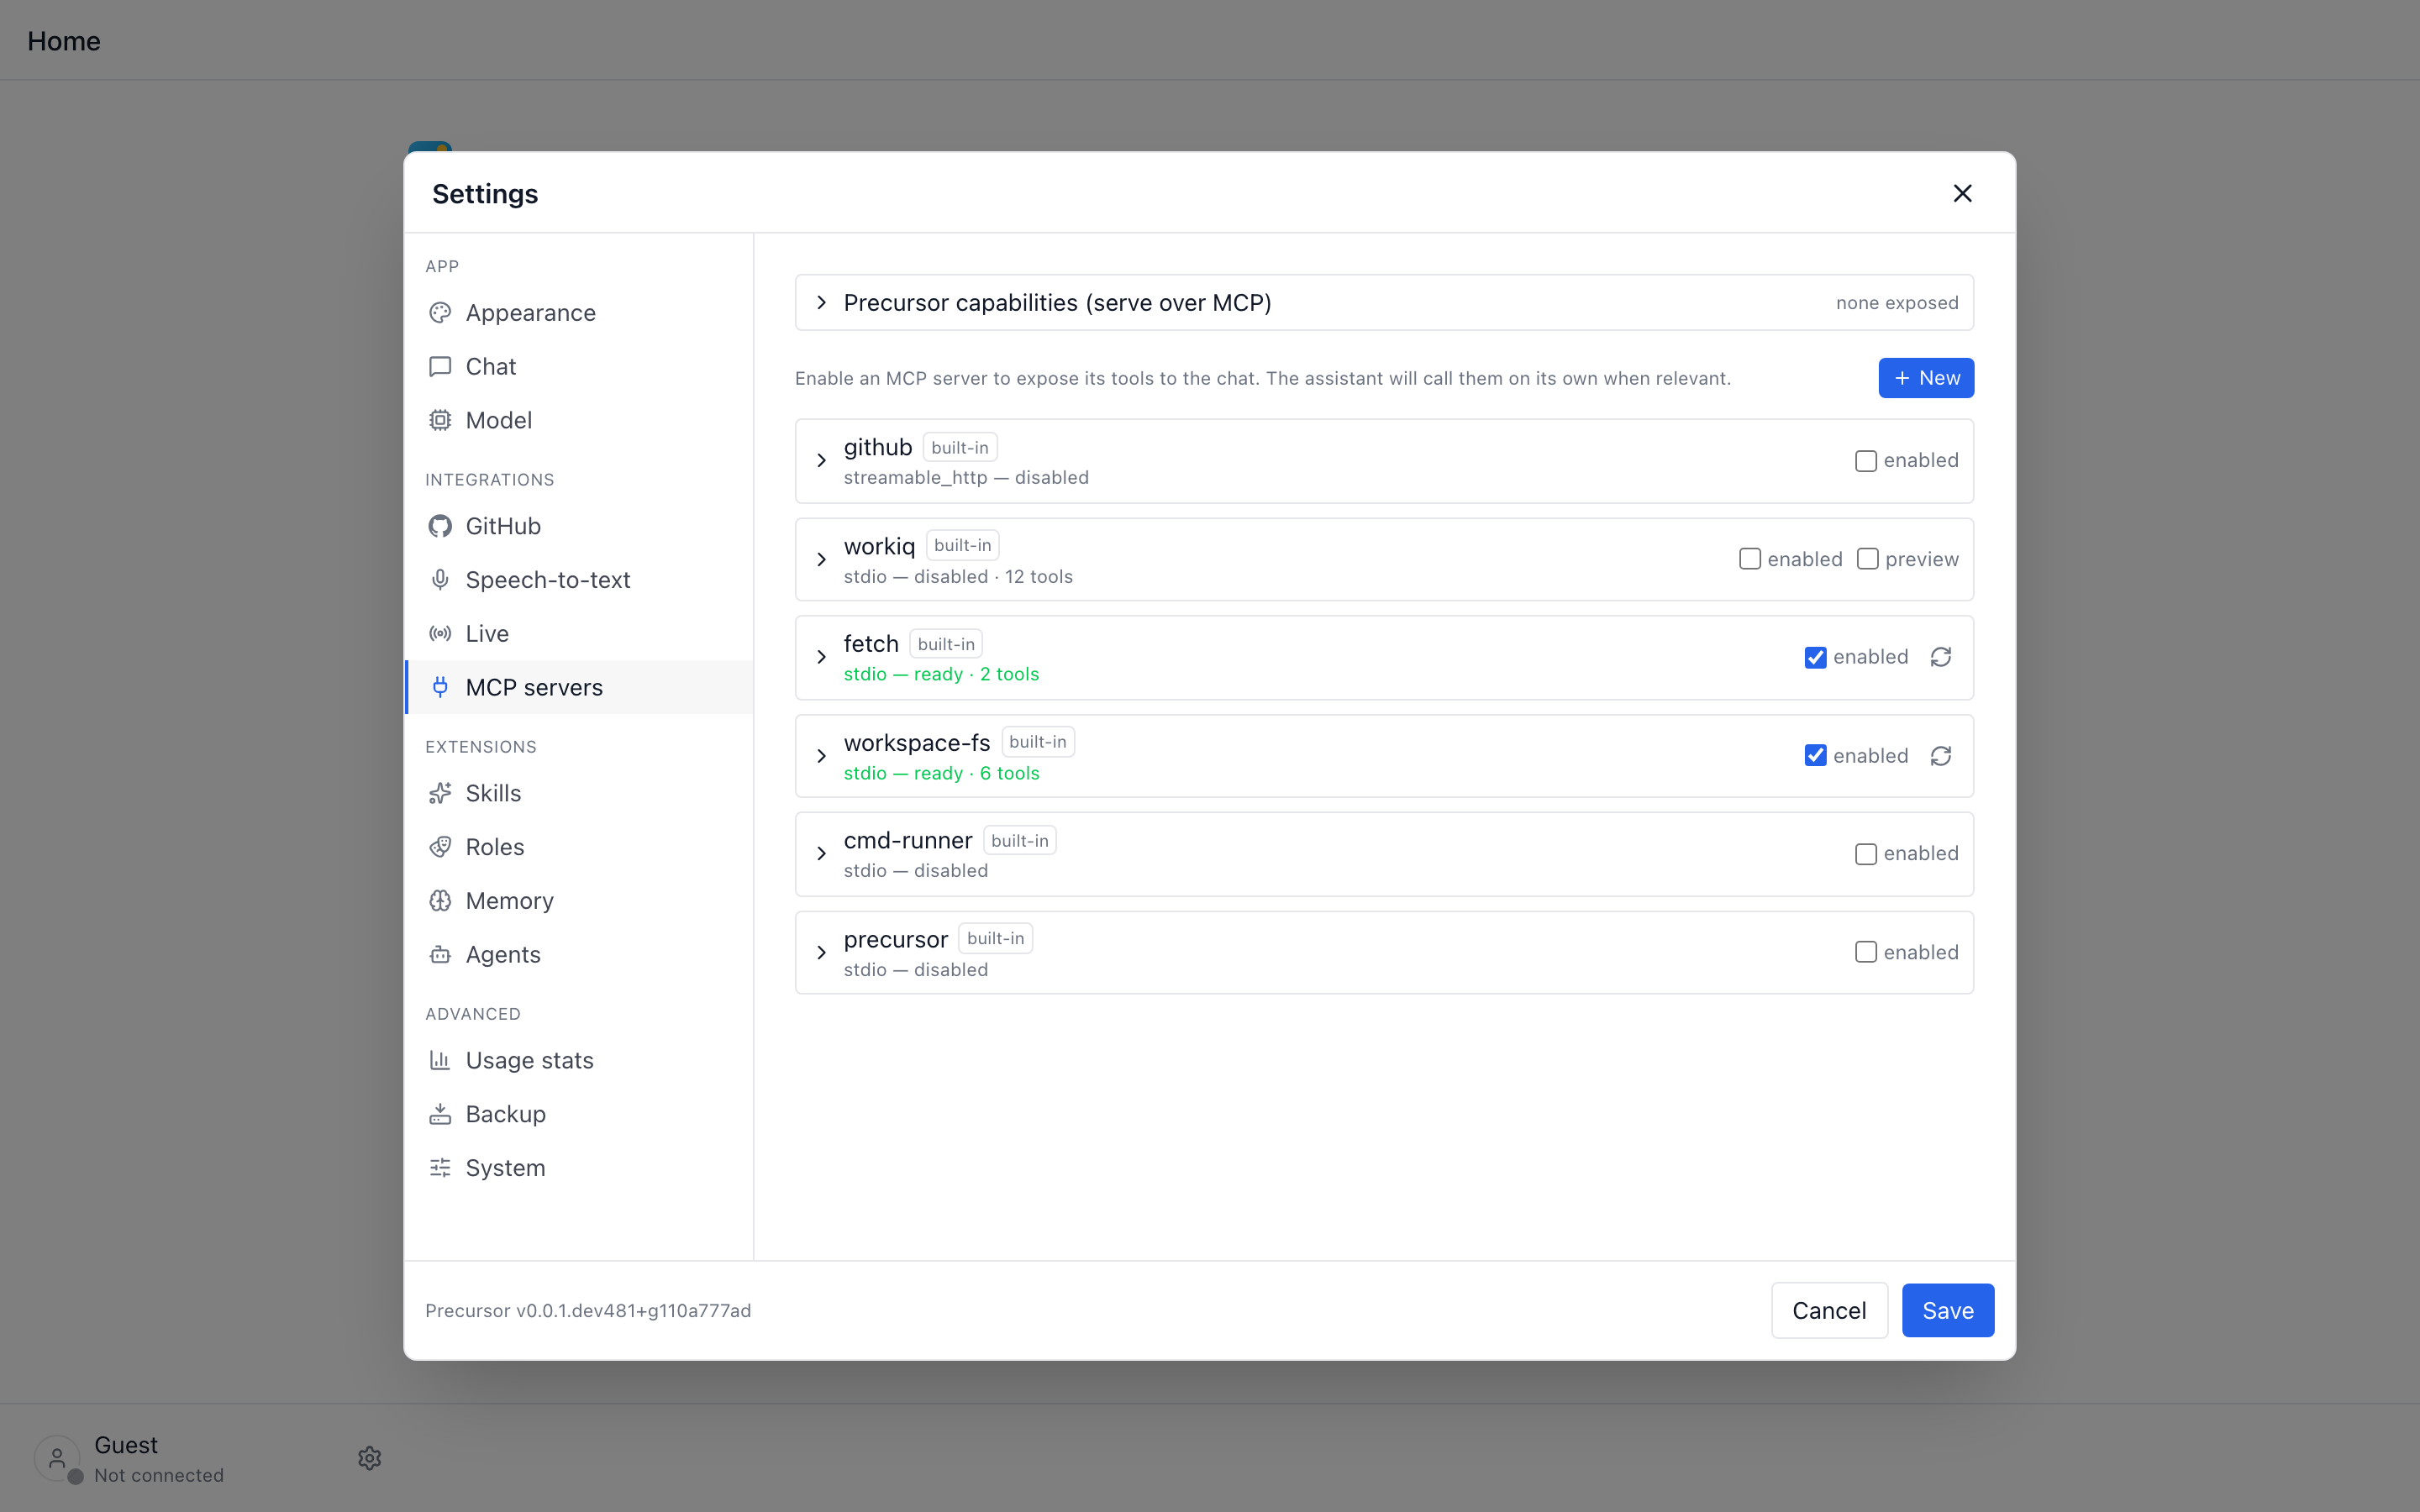
Task: Click the Save button
Action: (1948, 1310)
